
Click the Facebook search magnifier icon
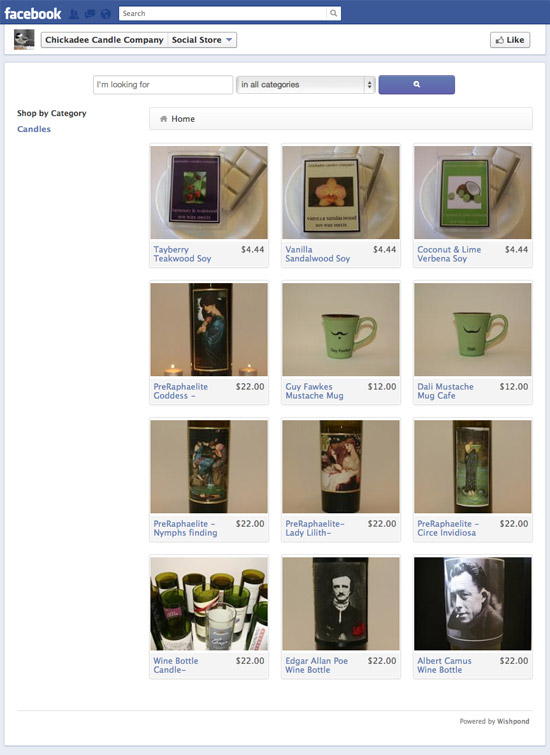point(333,13)
